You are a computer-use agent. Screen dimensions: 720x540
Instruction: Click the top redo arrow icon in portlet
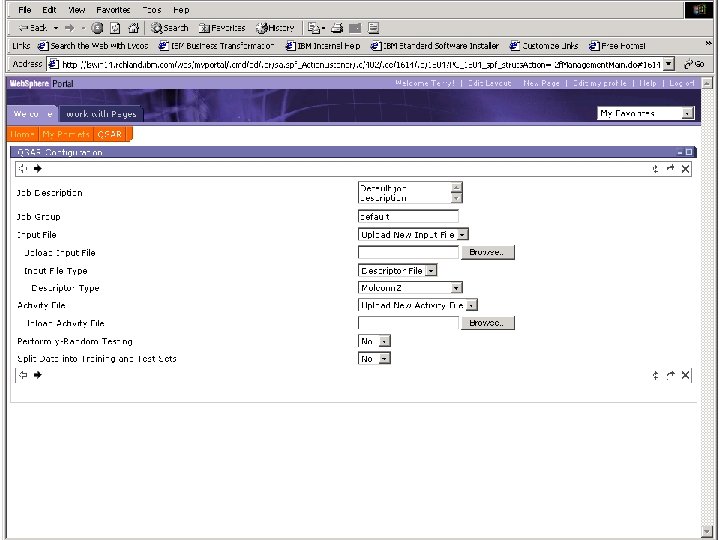tap(670, 169)
